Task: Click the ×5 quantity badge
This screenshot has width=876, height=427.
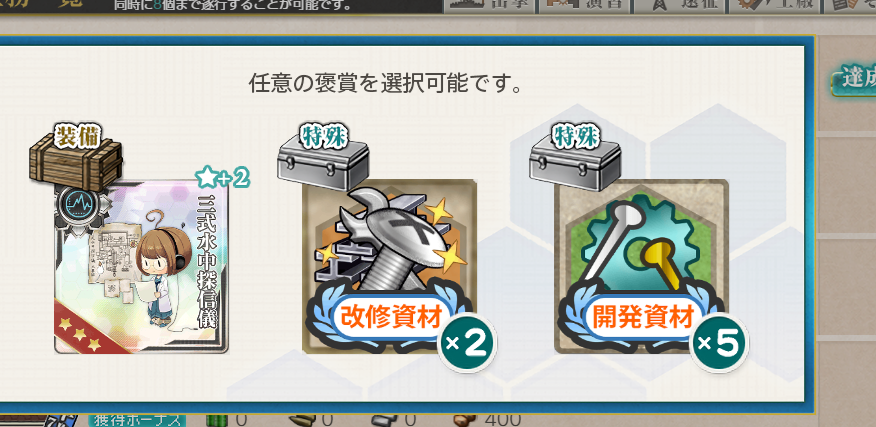Action: point(718,343)
